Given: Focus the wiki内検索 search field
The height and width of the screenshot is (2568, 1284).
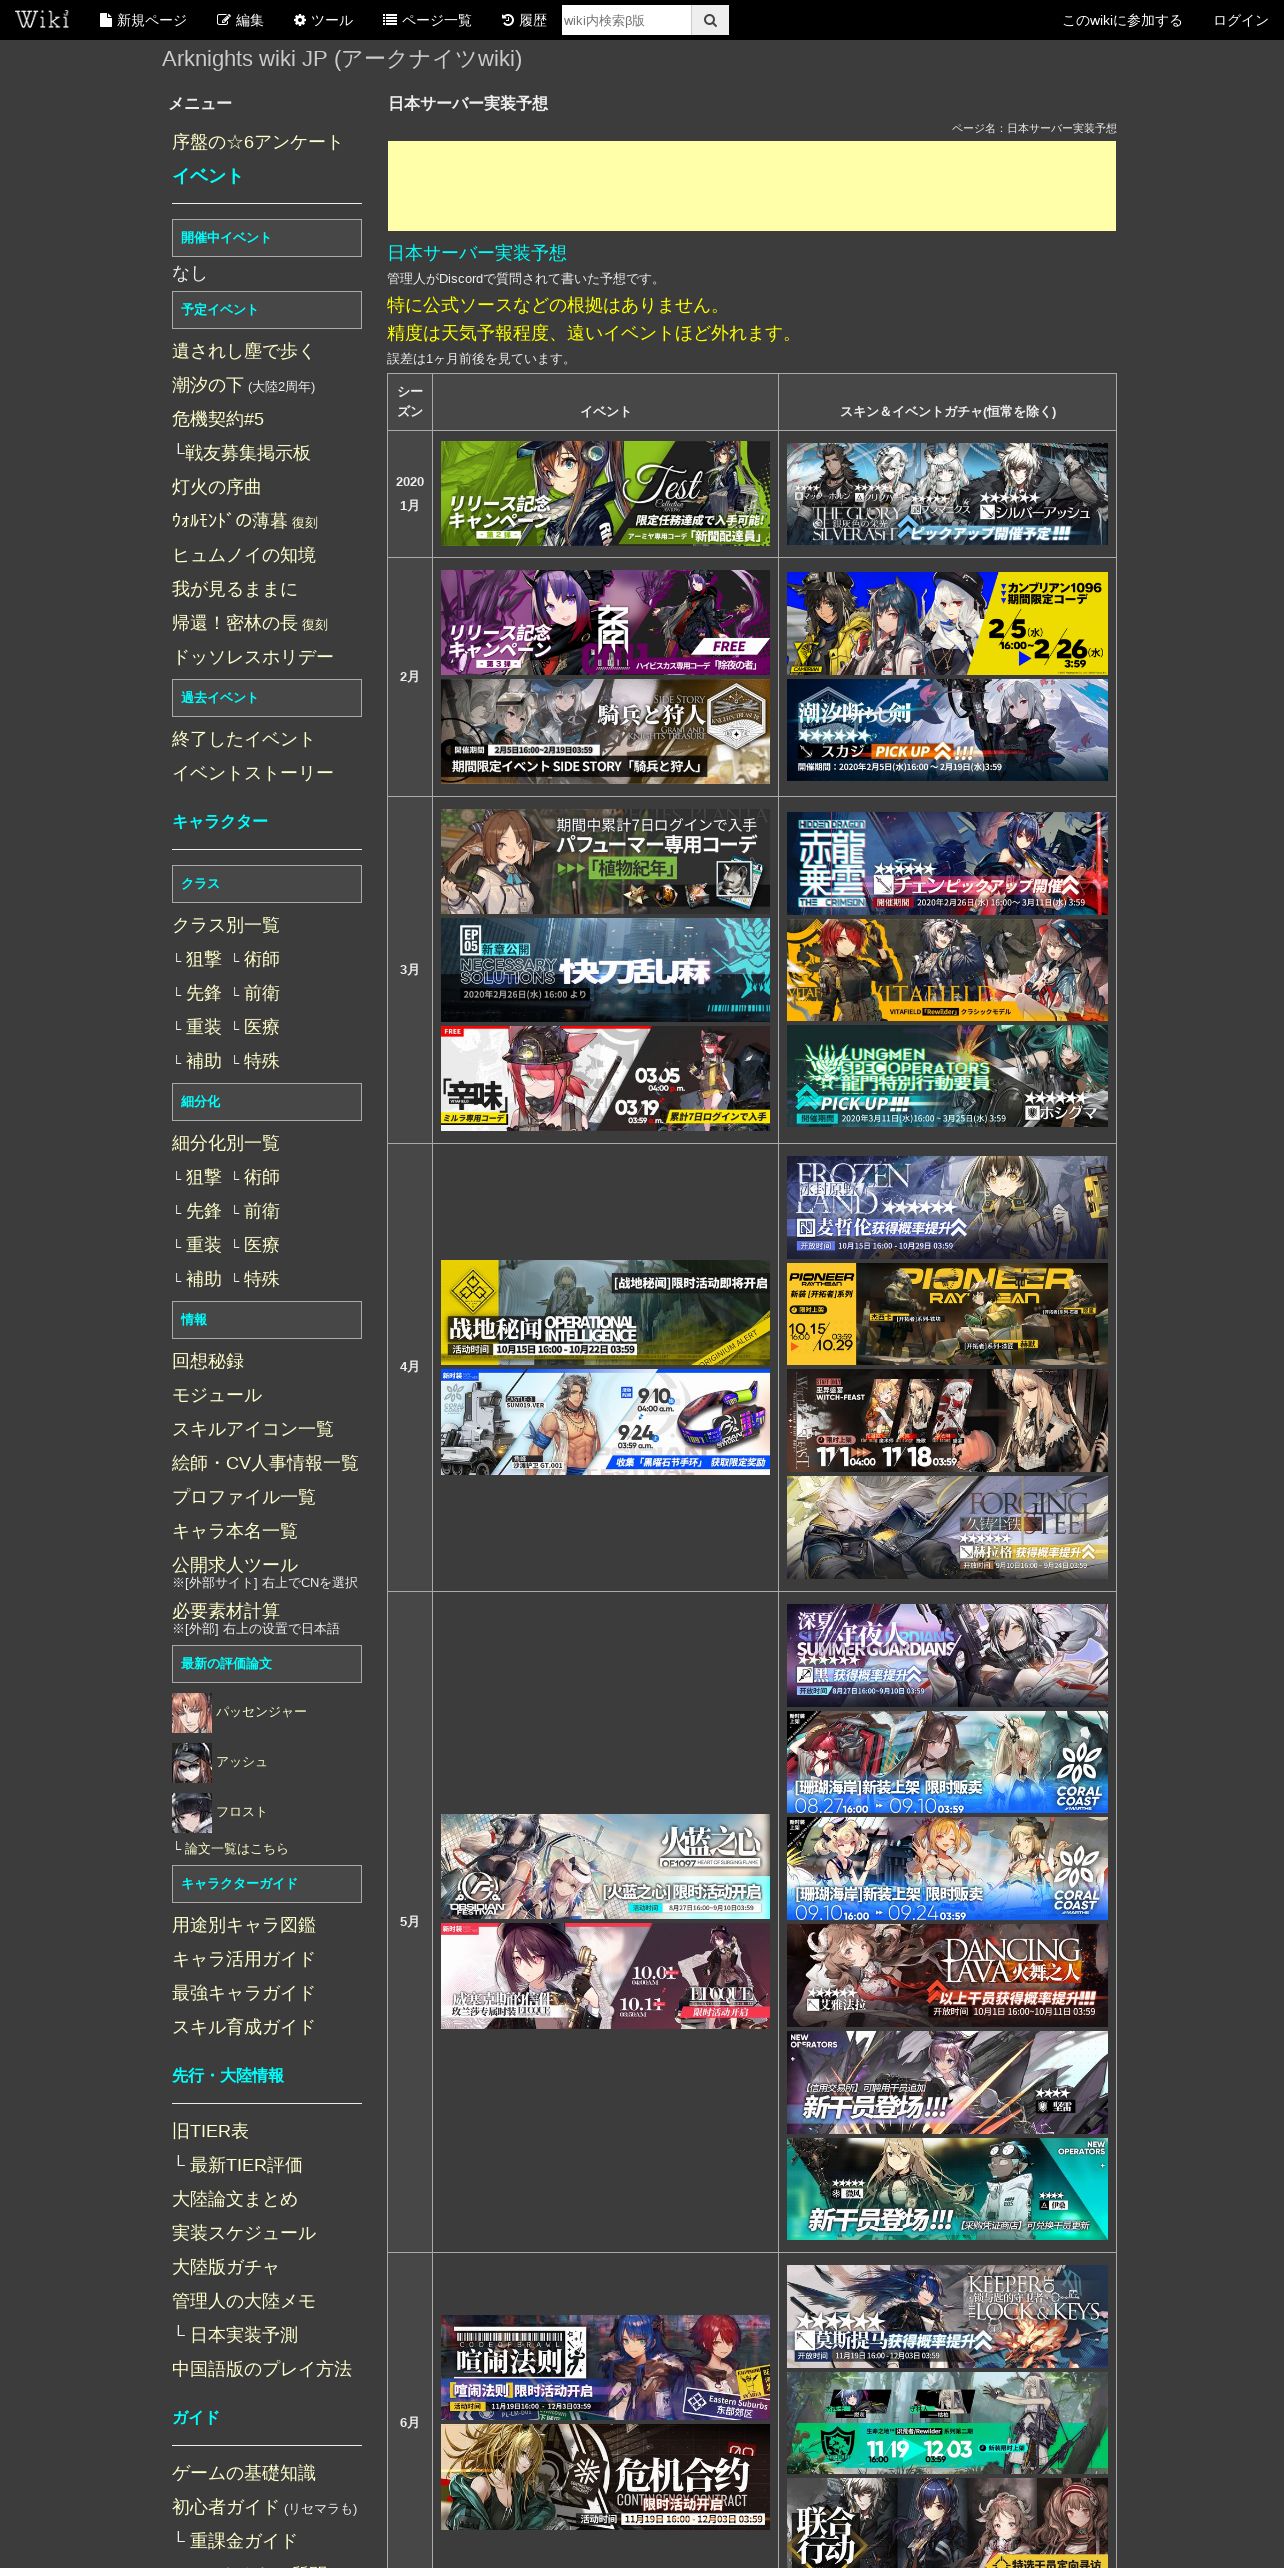Looking at the screenshot, I should pos(626,20).
